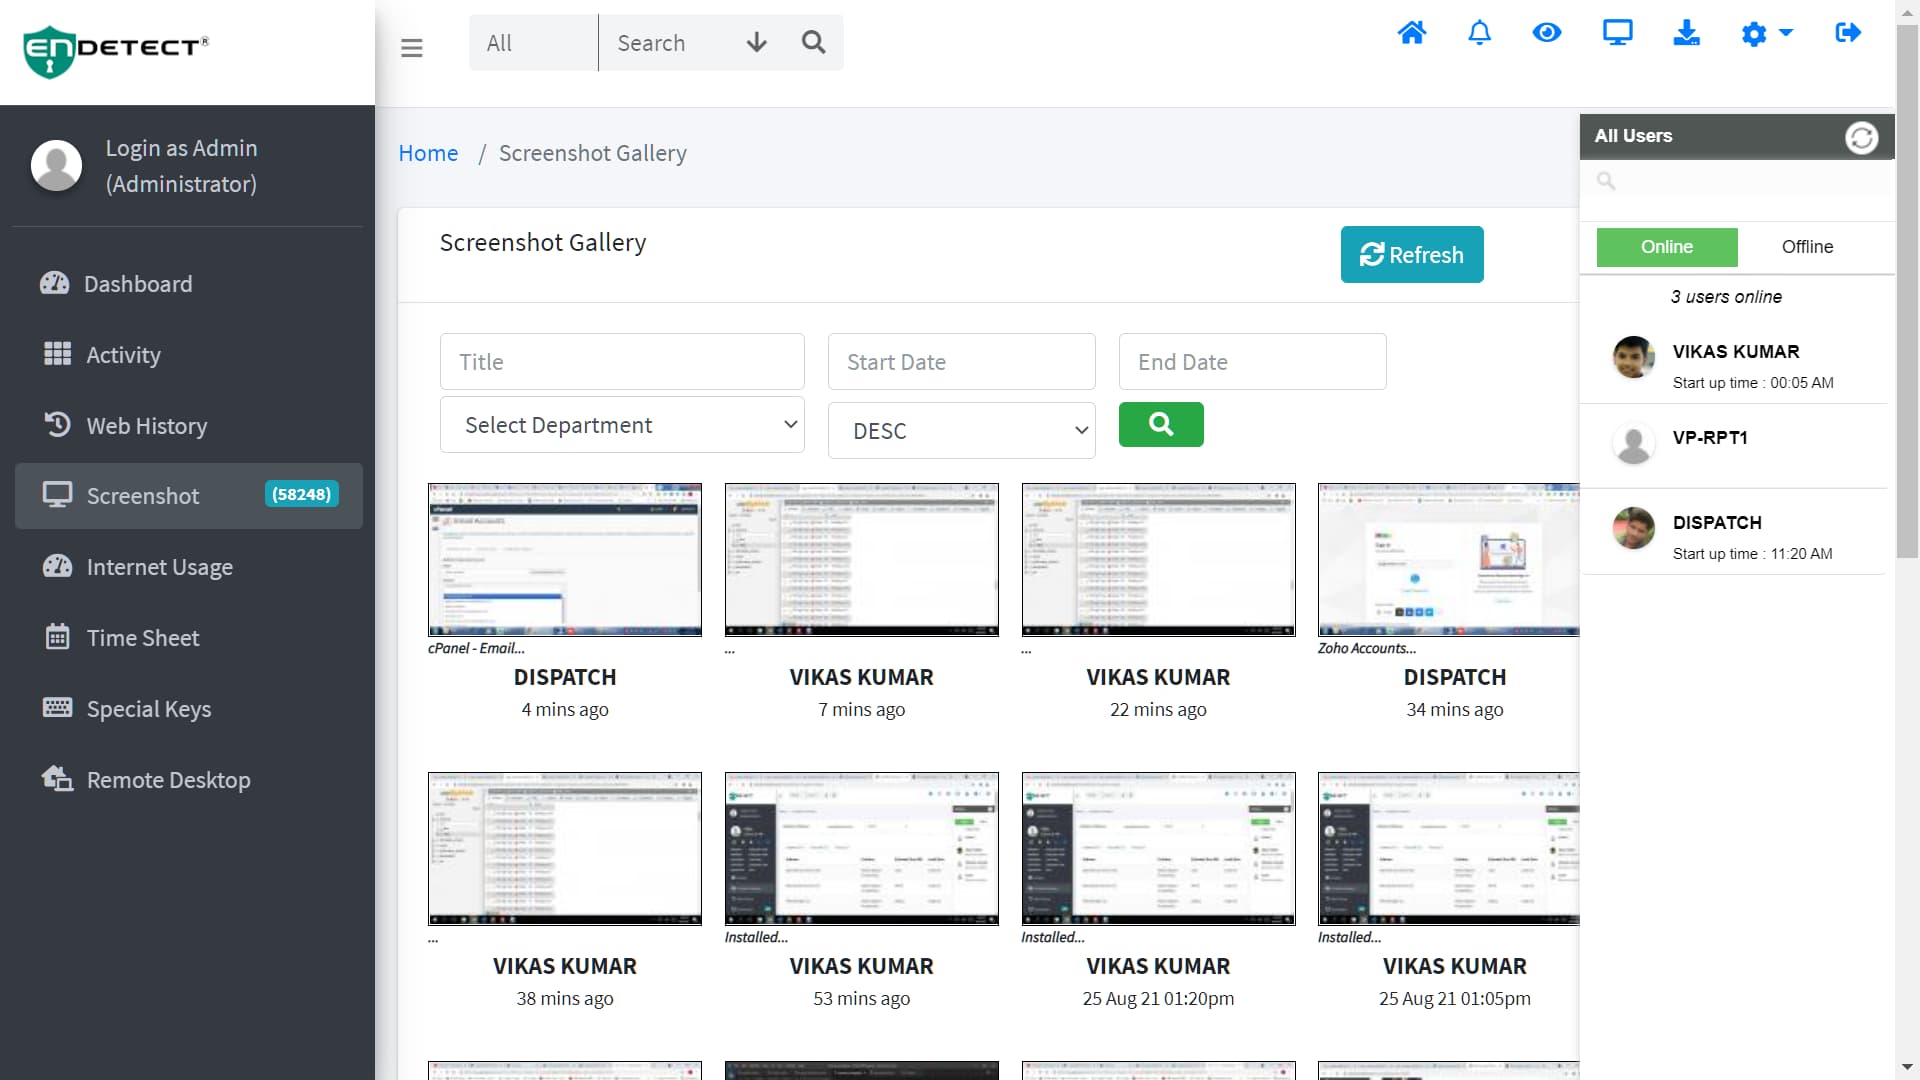The width and height of the screenshot is (1920, 1080).
Task: Open the Internet Usage section
Action: [160, 567]
